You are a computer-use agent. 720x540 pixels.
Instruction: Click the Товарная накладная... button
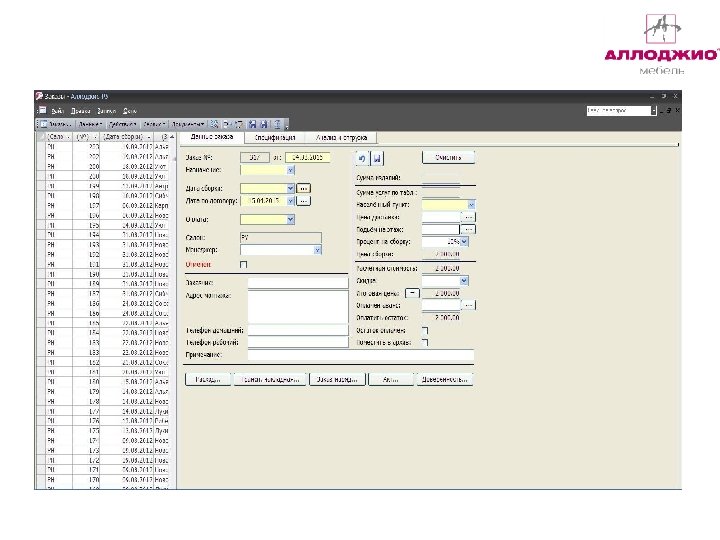click(270, 379)
